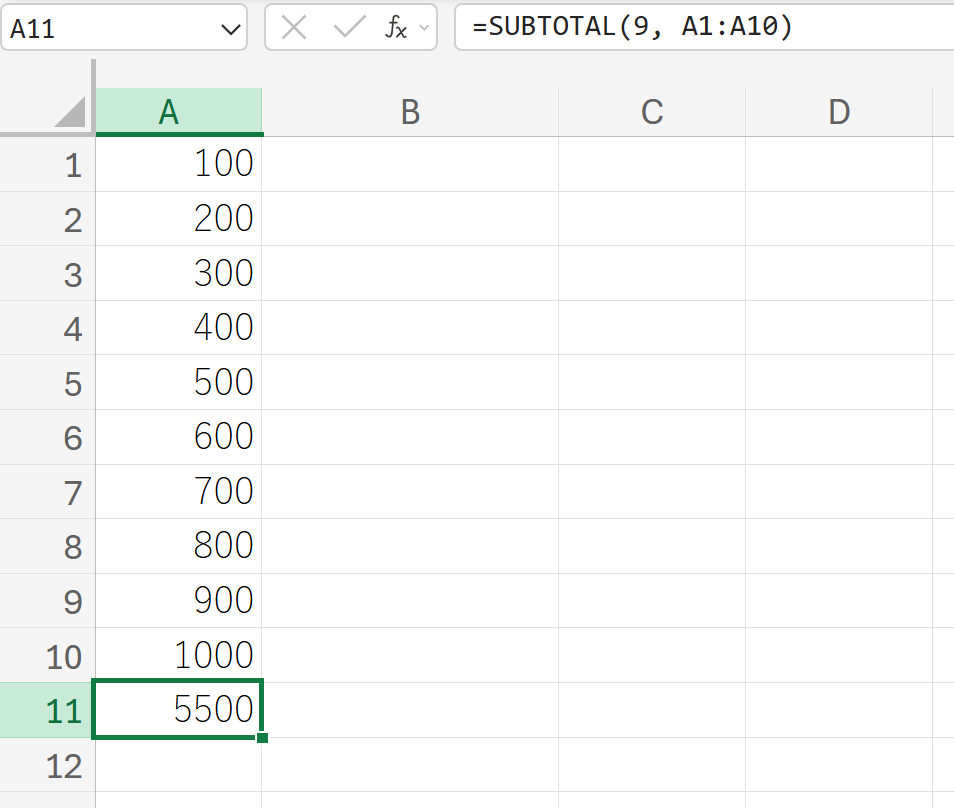Click the Cancel (X) icon in formula bar
Image resolution: width=954 pixels, height=808 pixels.
[x=294, y=27]
